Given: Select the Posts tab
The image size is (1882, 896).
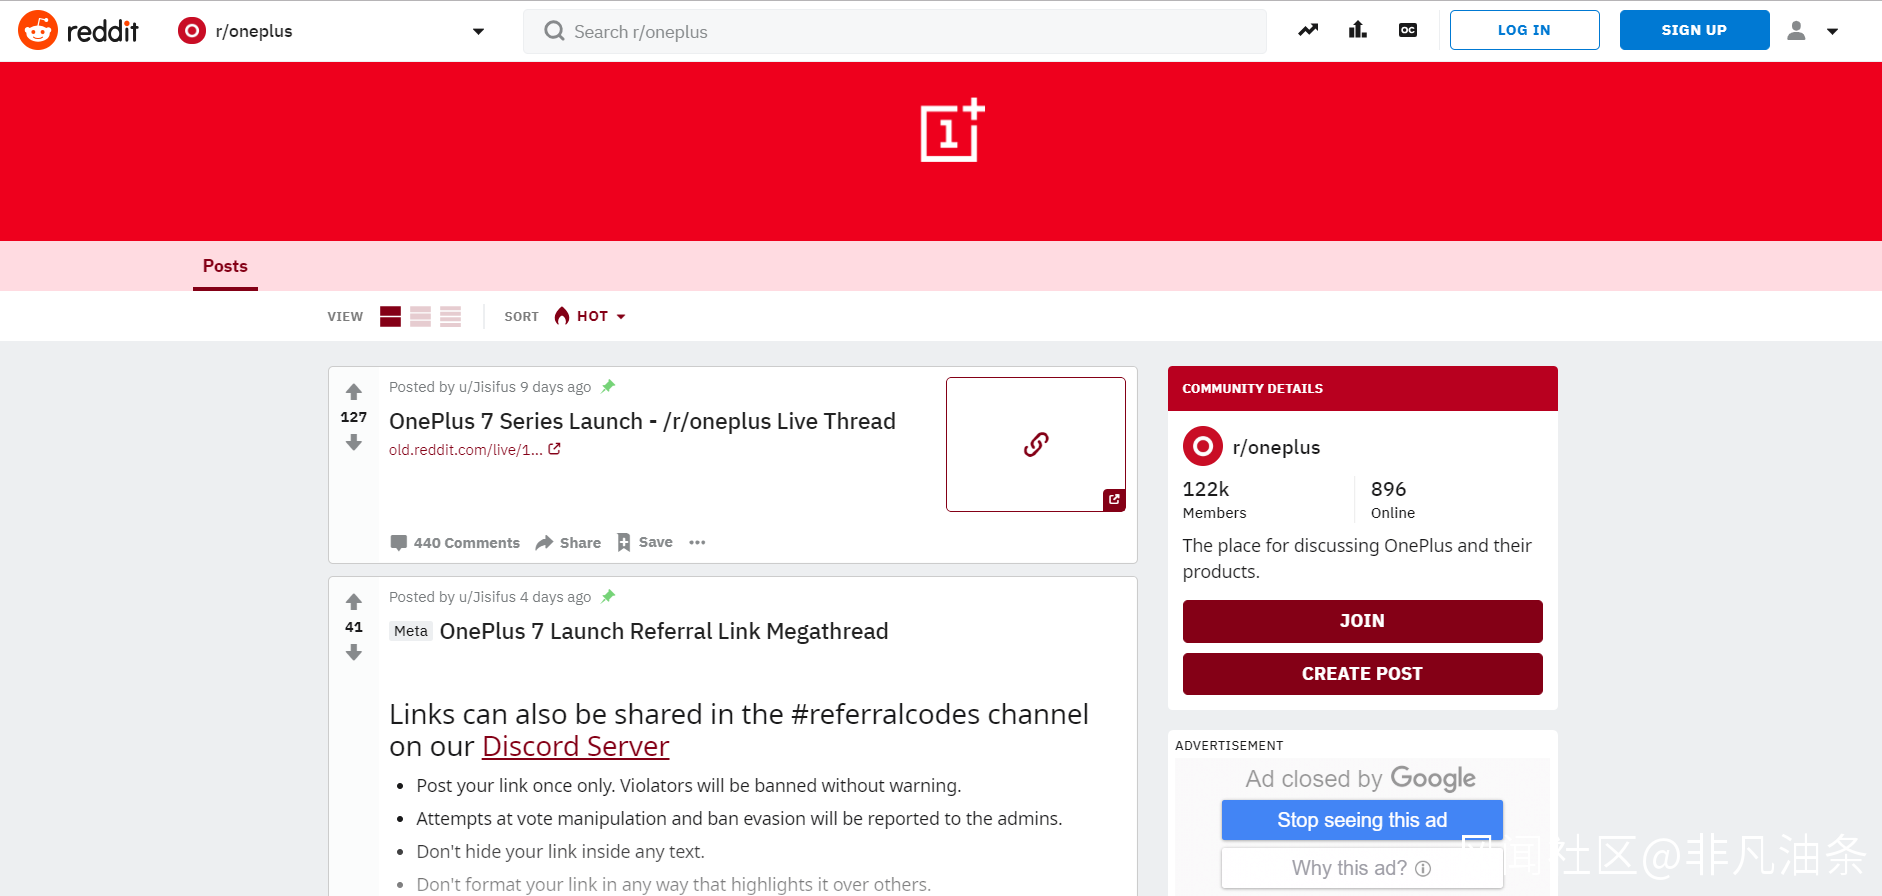Looking at the screenshot, I should pyautogui.click(x=225, y=266).
